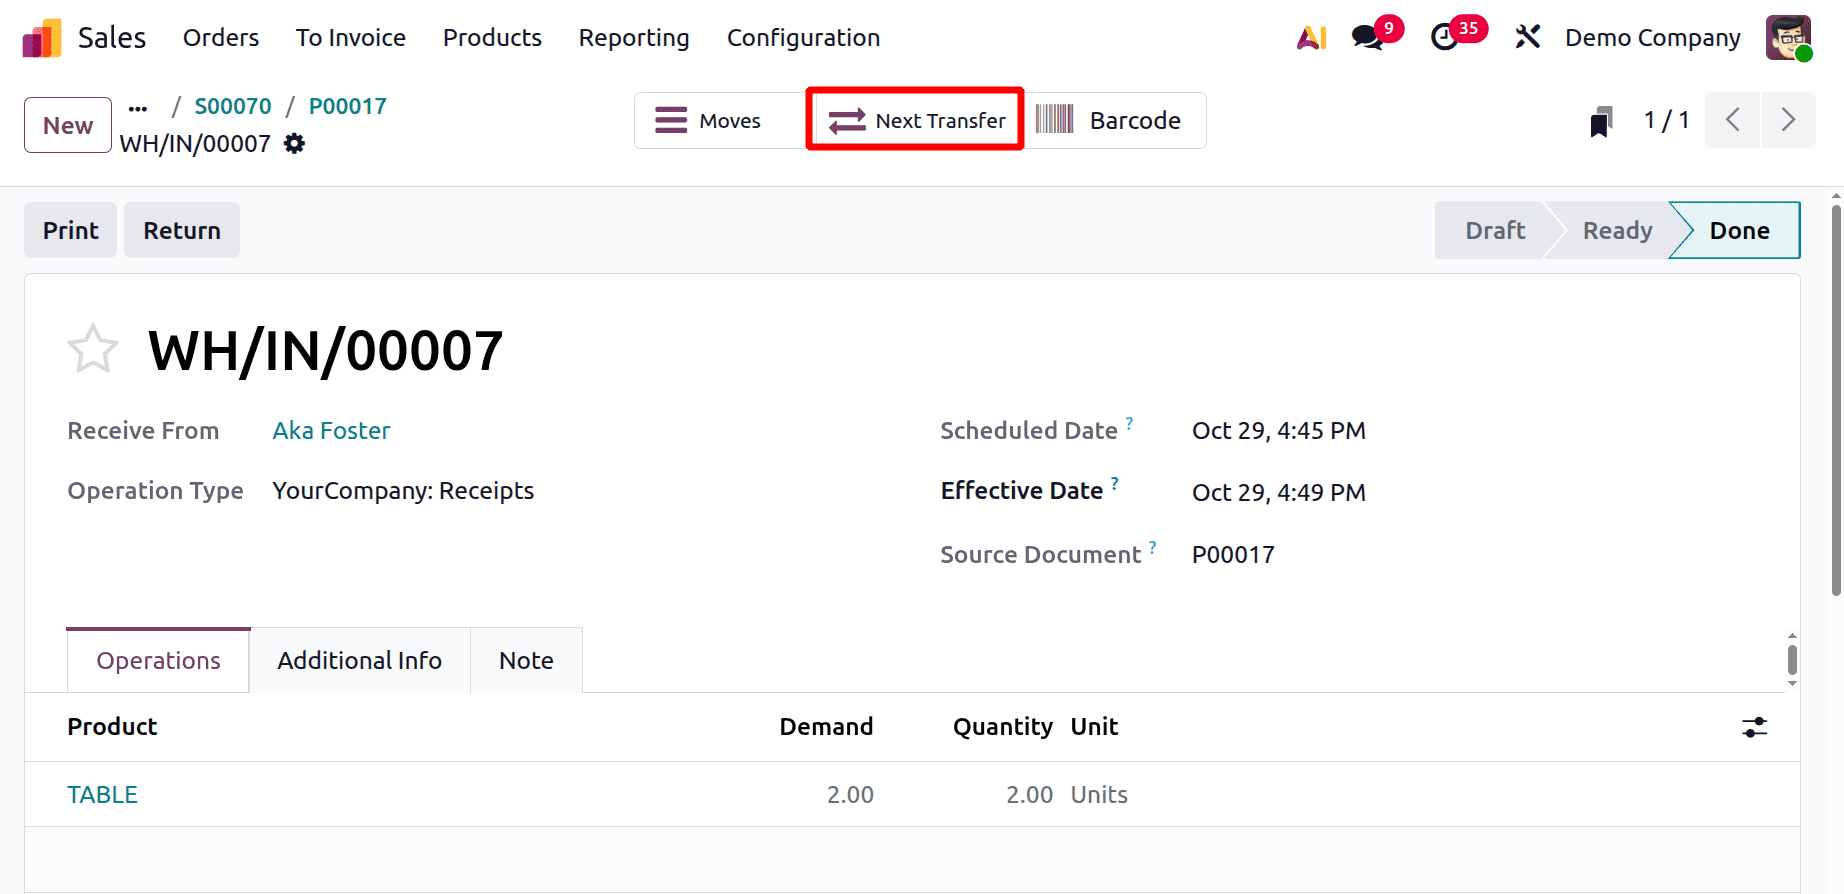This screenshot has width=1844, height=894.
Task: Open the TABLE product link
Action: click(102, 795)
